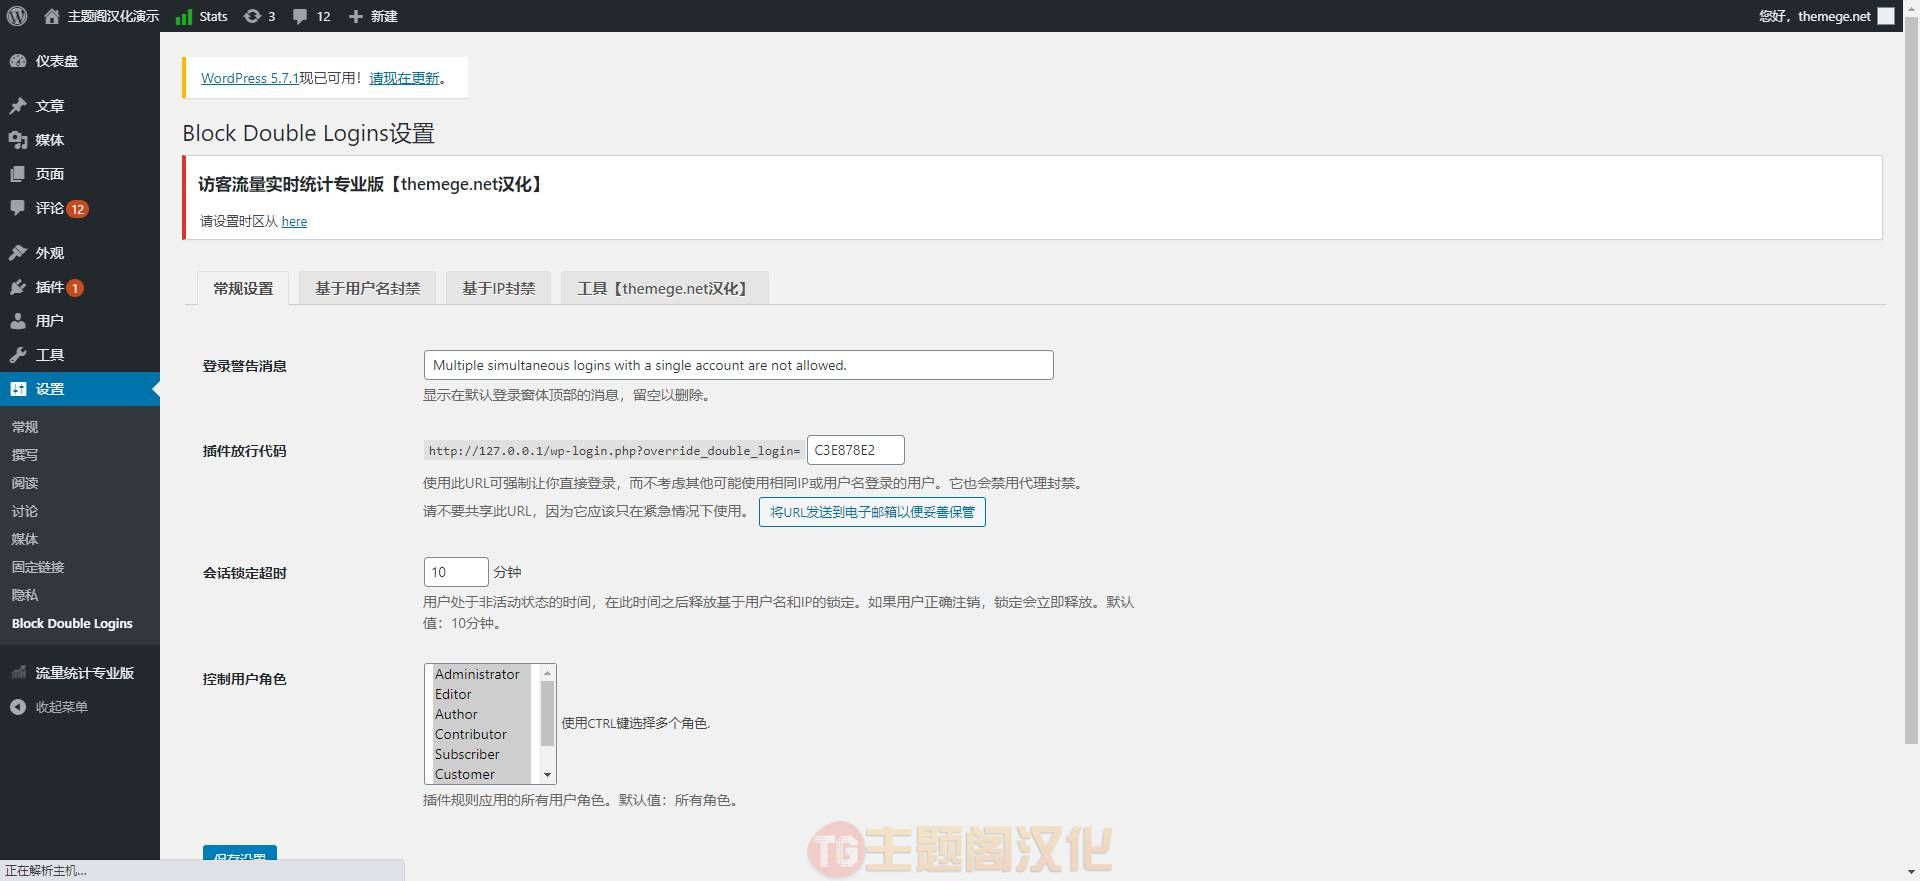
Task: Open the Stats bar chart icon
Action: pos(184,16)
